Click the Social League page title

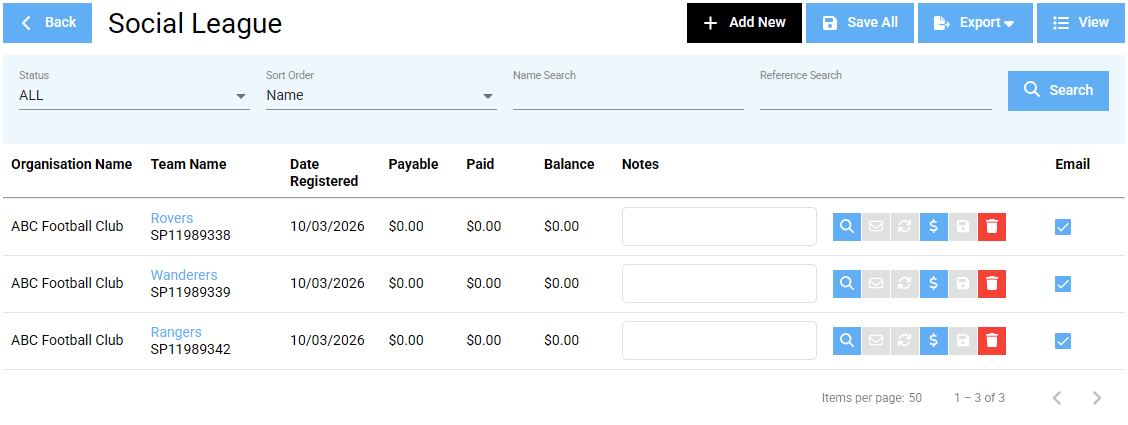pyautogui.click(x=195, y=24)
